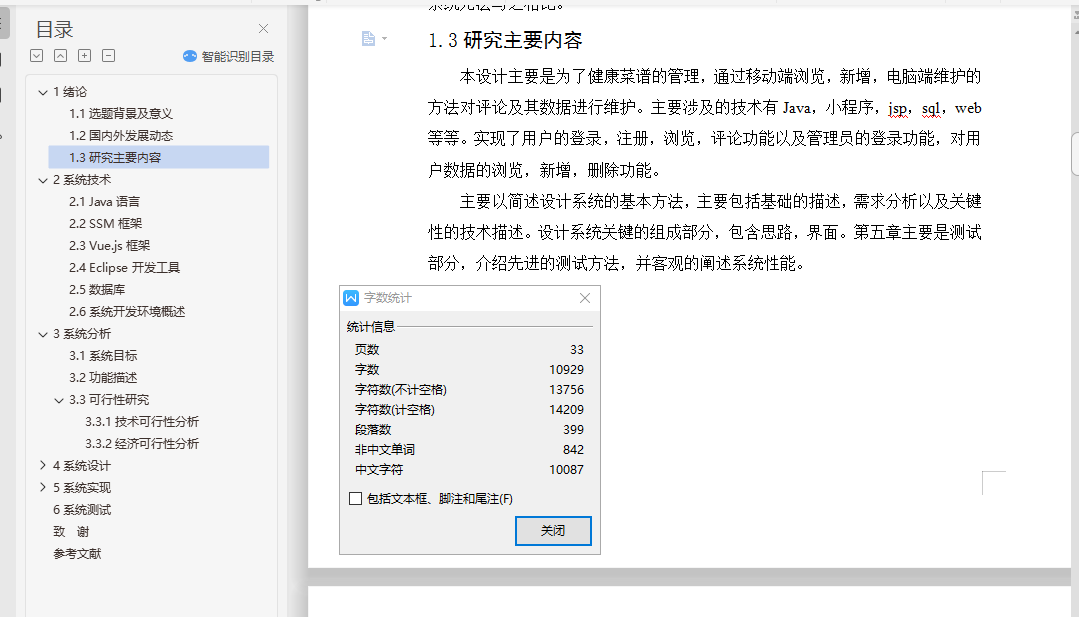
Task: Click the 页数 value 33
Action: click(x=577, y=349)
